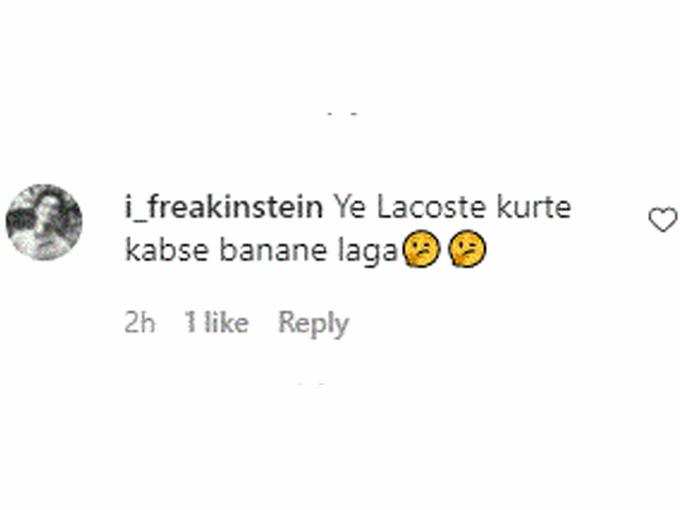The height and width of the screenshot is (510, 680).
Task: Click the word 'kurte' in the comment
Action: coord(533,208)
